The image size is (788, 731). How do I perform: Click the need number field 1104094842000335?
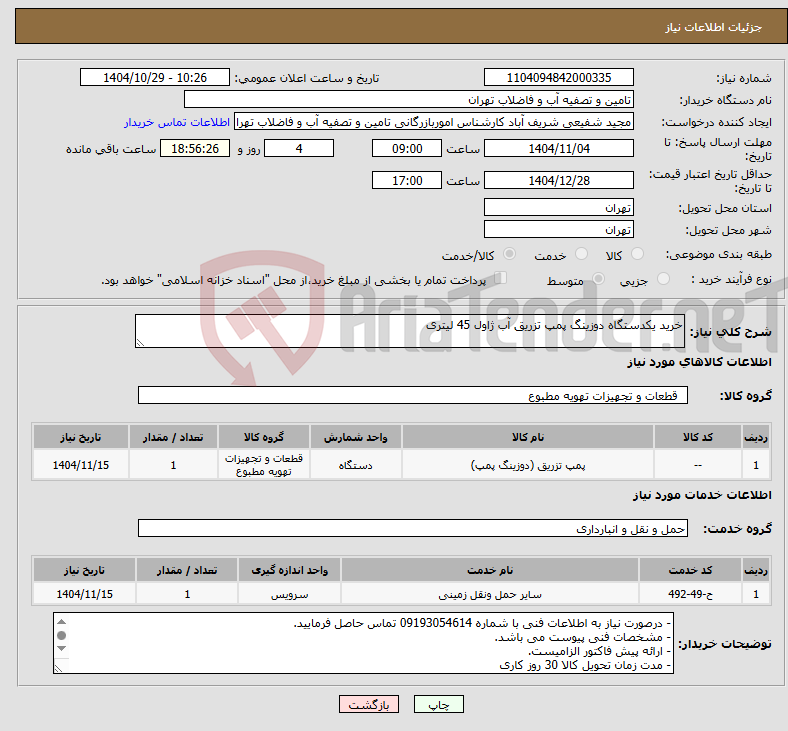558,77
